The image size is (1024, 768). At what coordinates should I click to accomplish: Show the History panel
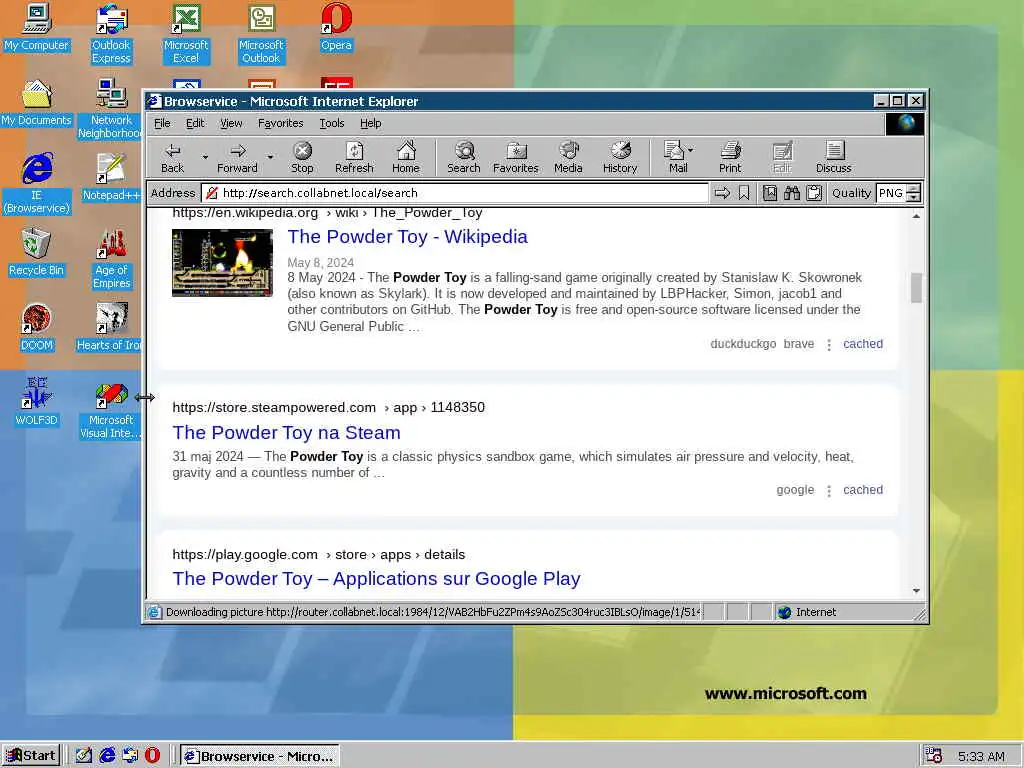[x=620, y=157]
